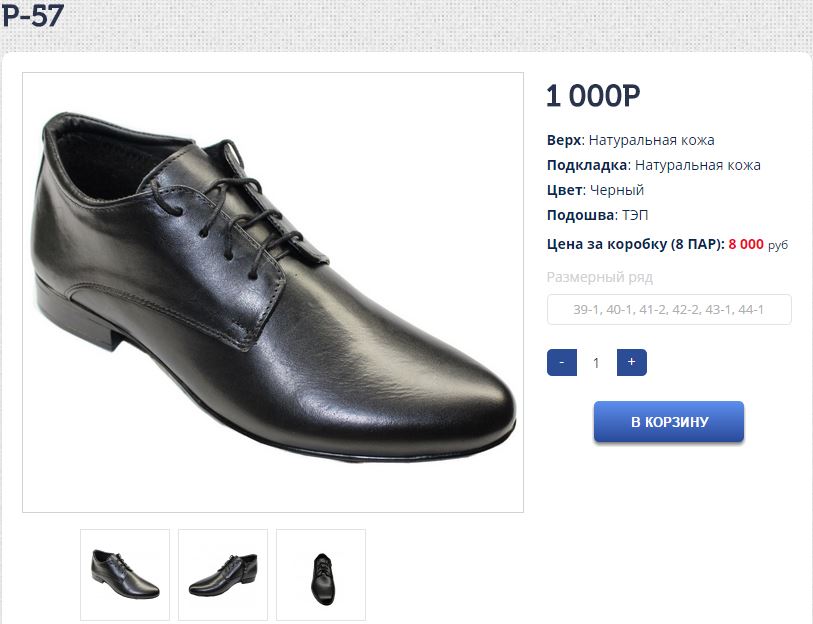Decrease quantity with the minus button
This screenshot has width=813, height=624.
click(x=562, y=362)
